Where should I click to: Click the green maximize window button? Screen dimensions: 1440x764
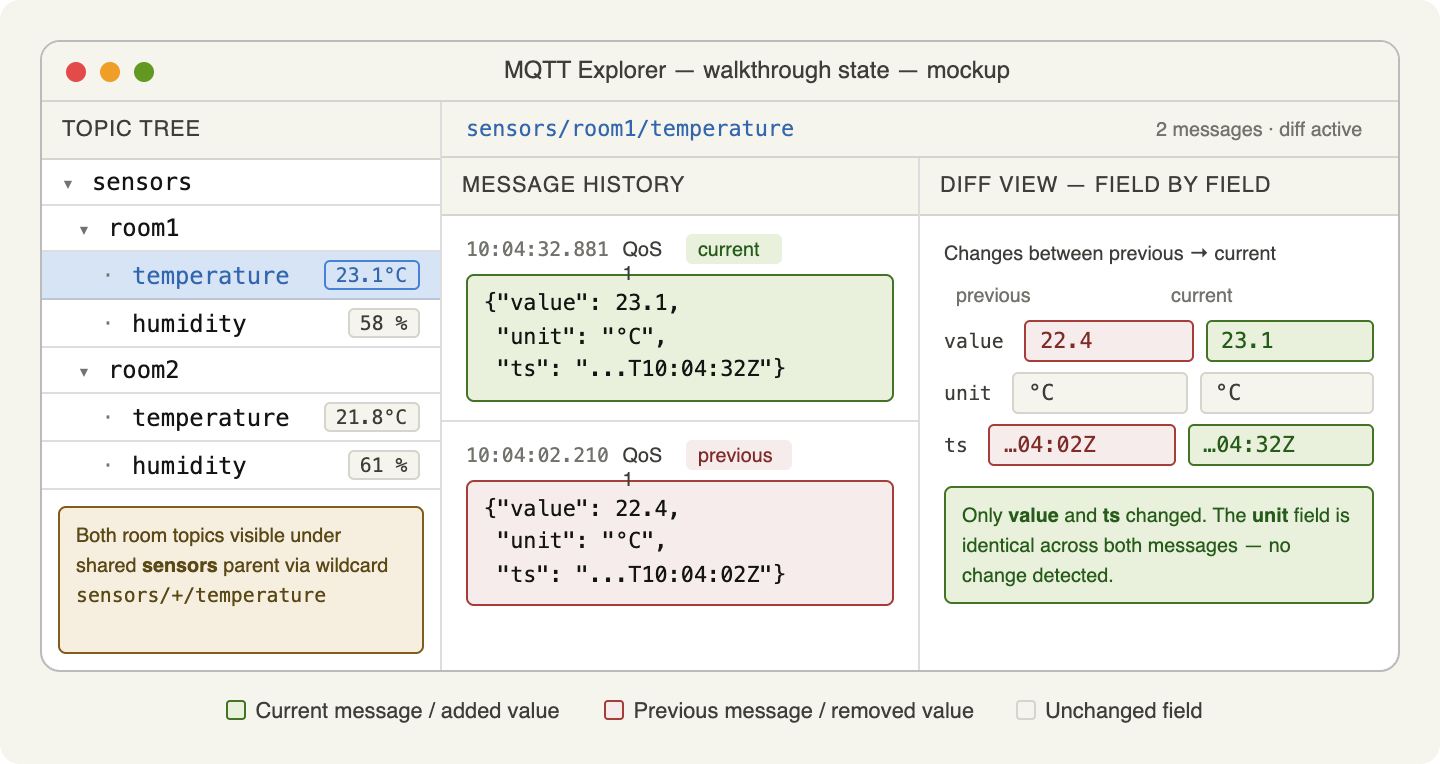click(144, 72)
